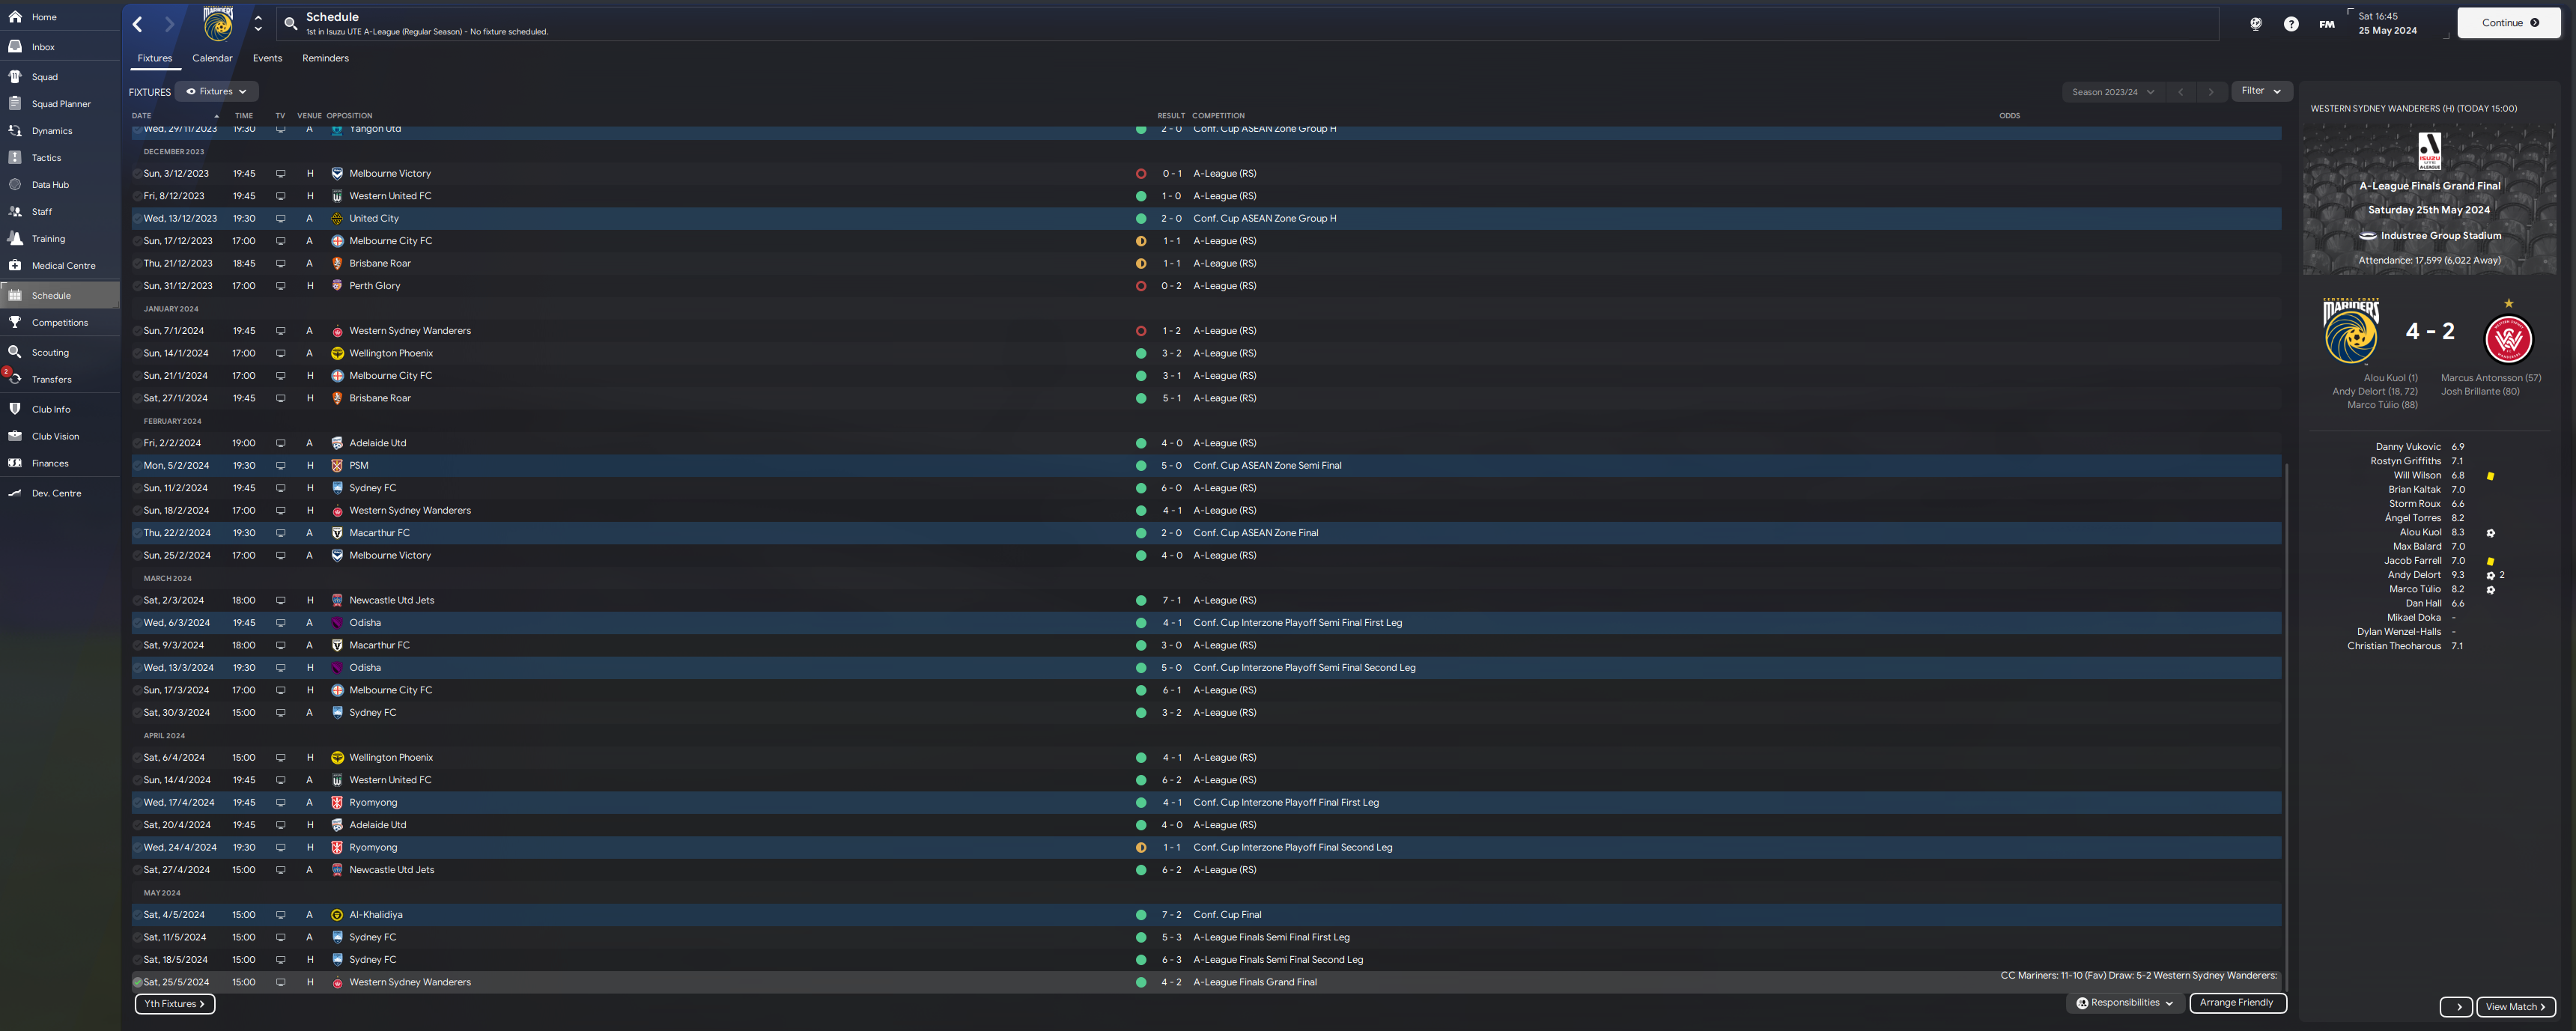Open the help question mark icon
The image size is (2576, 1031).
point(2291,24)
